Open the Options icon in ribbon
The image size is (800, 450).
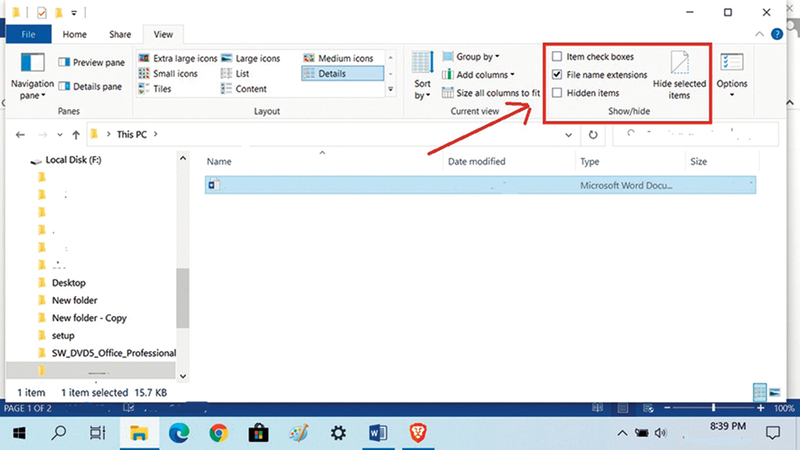pyautogui.click(x=731, y=65)
